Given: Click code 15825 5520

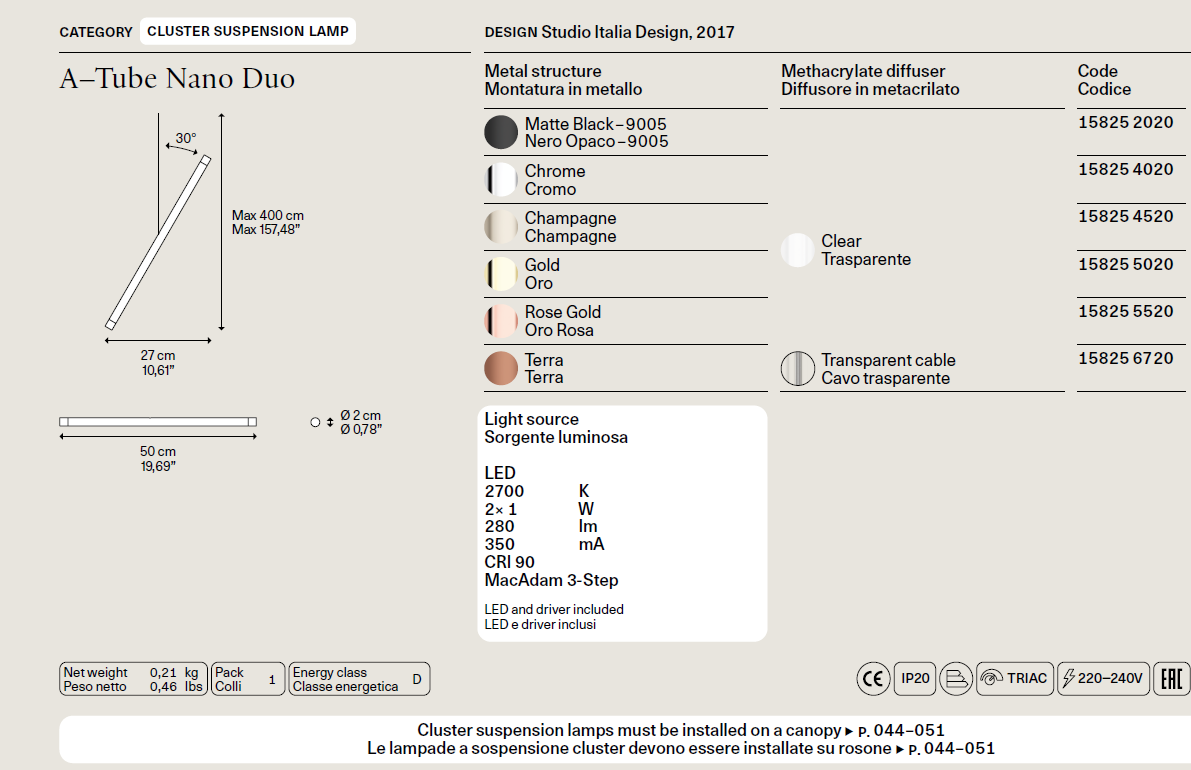Looking at the screenshot, I should pos(1126,311).
